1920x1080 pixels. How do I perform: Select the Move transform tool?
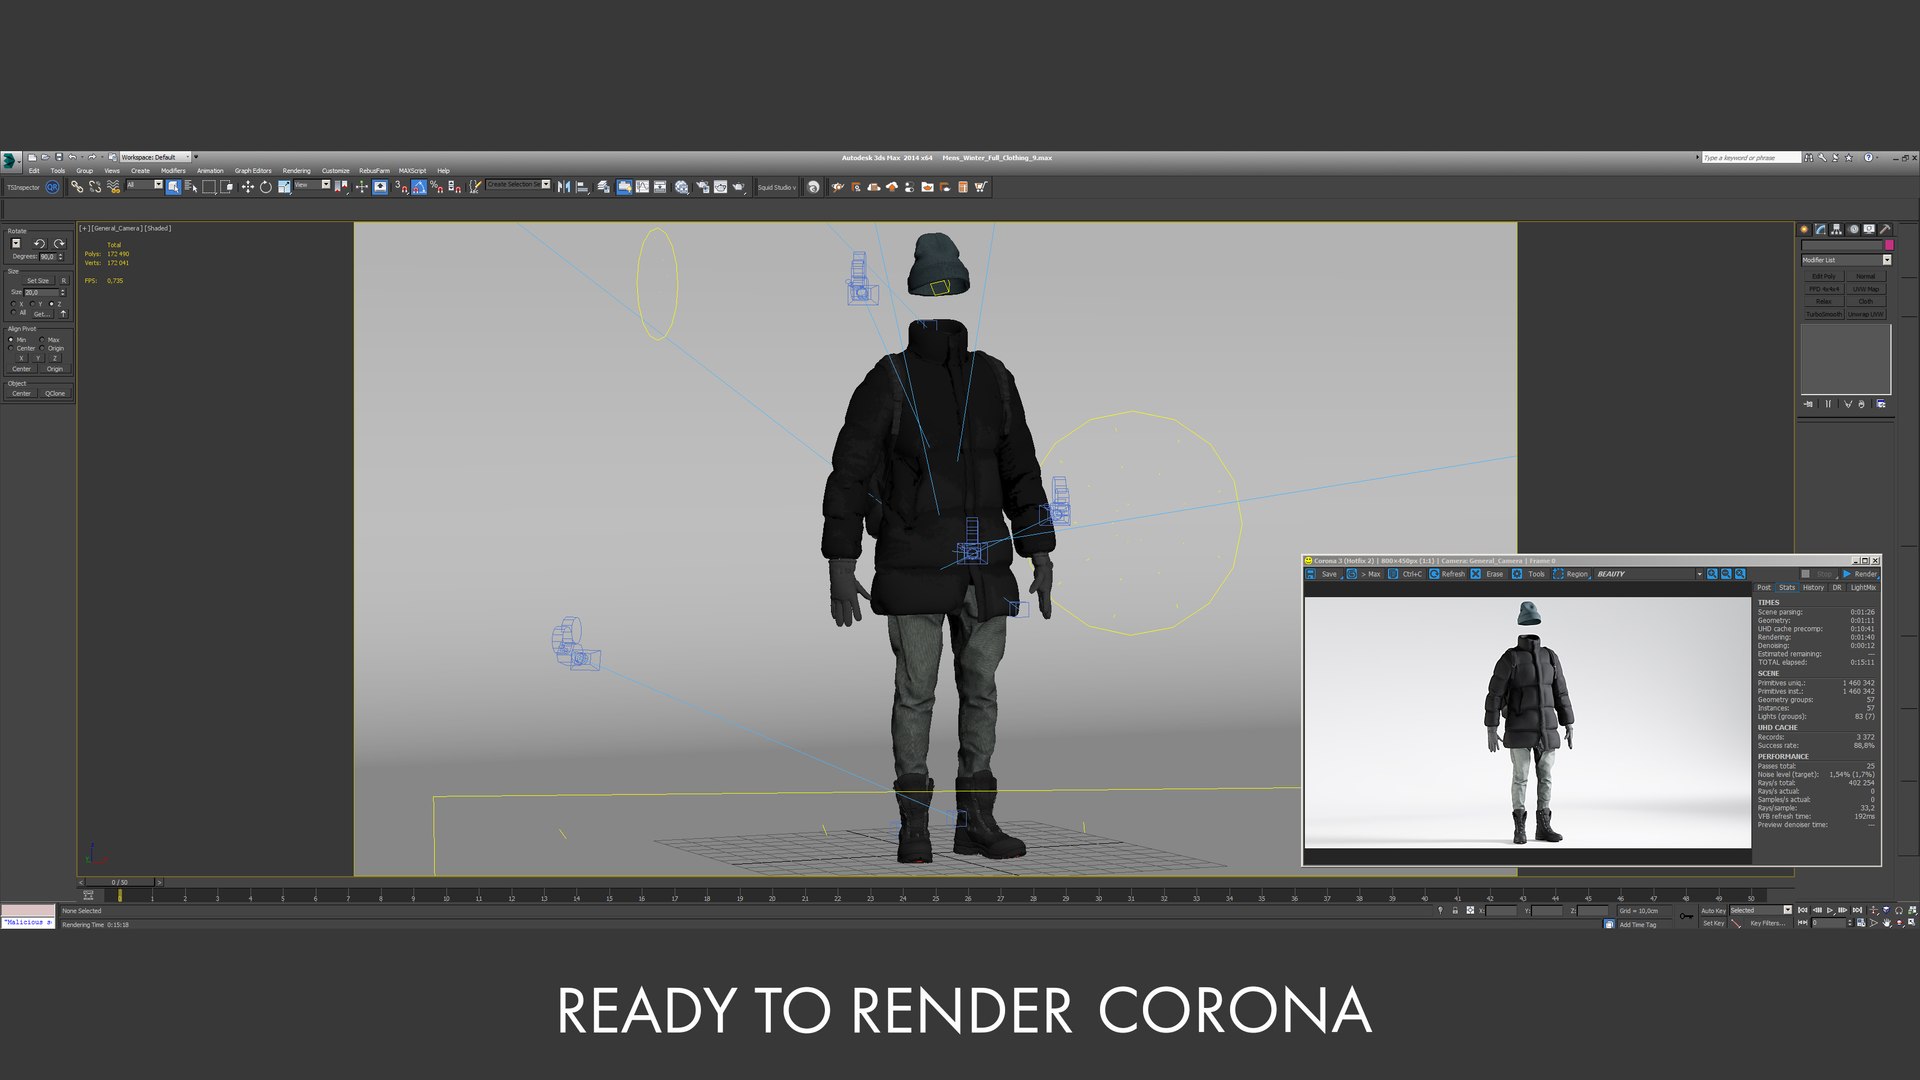click(x=247, y=186)
